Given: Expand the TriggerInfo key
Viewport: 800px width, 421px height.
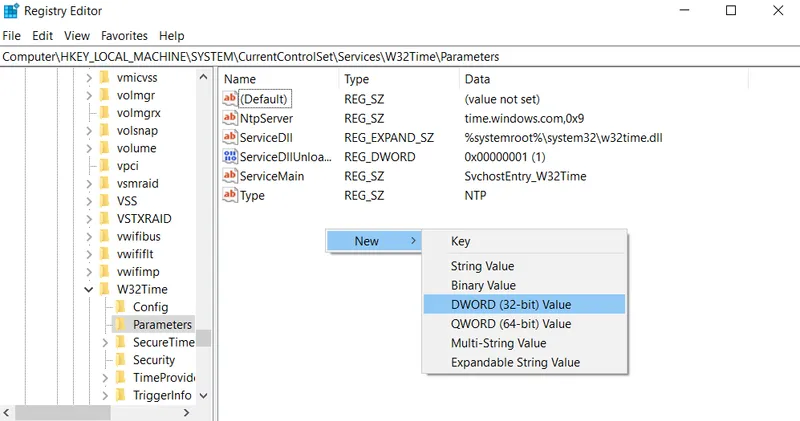Looking at the screenshot, I should coord(105,395).
